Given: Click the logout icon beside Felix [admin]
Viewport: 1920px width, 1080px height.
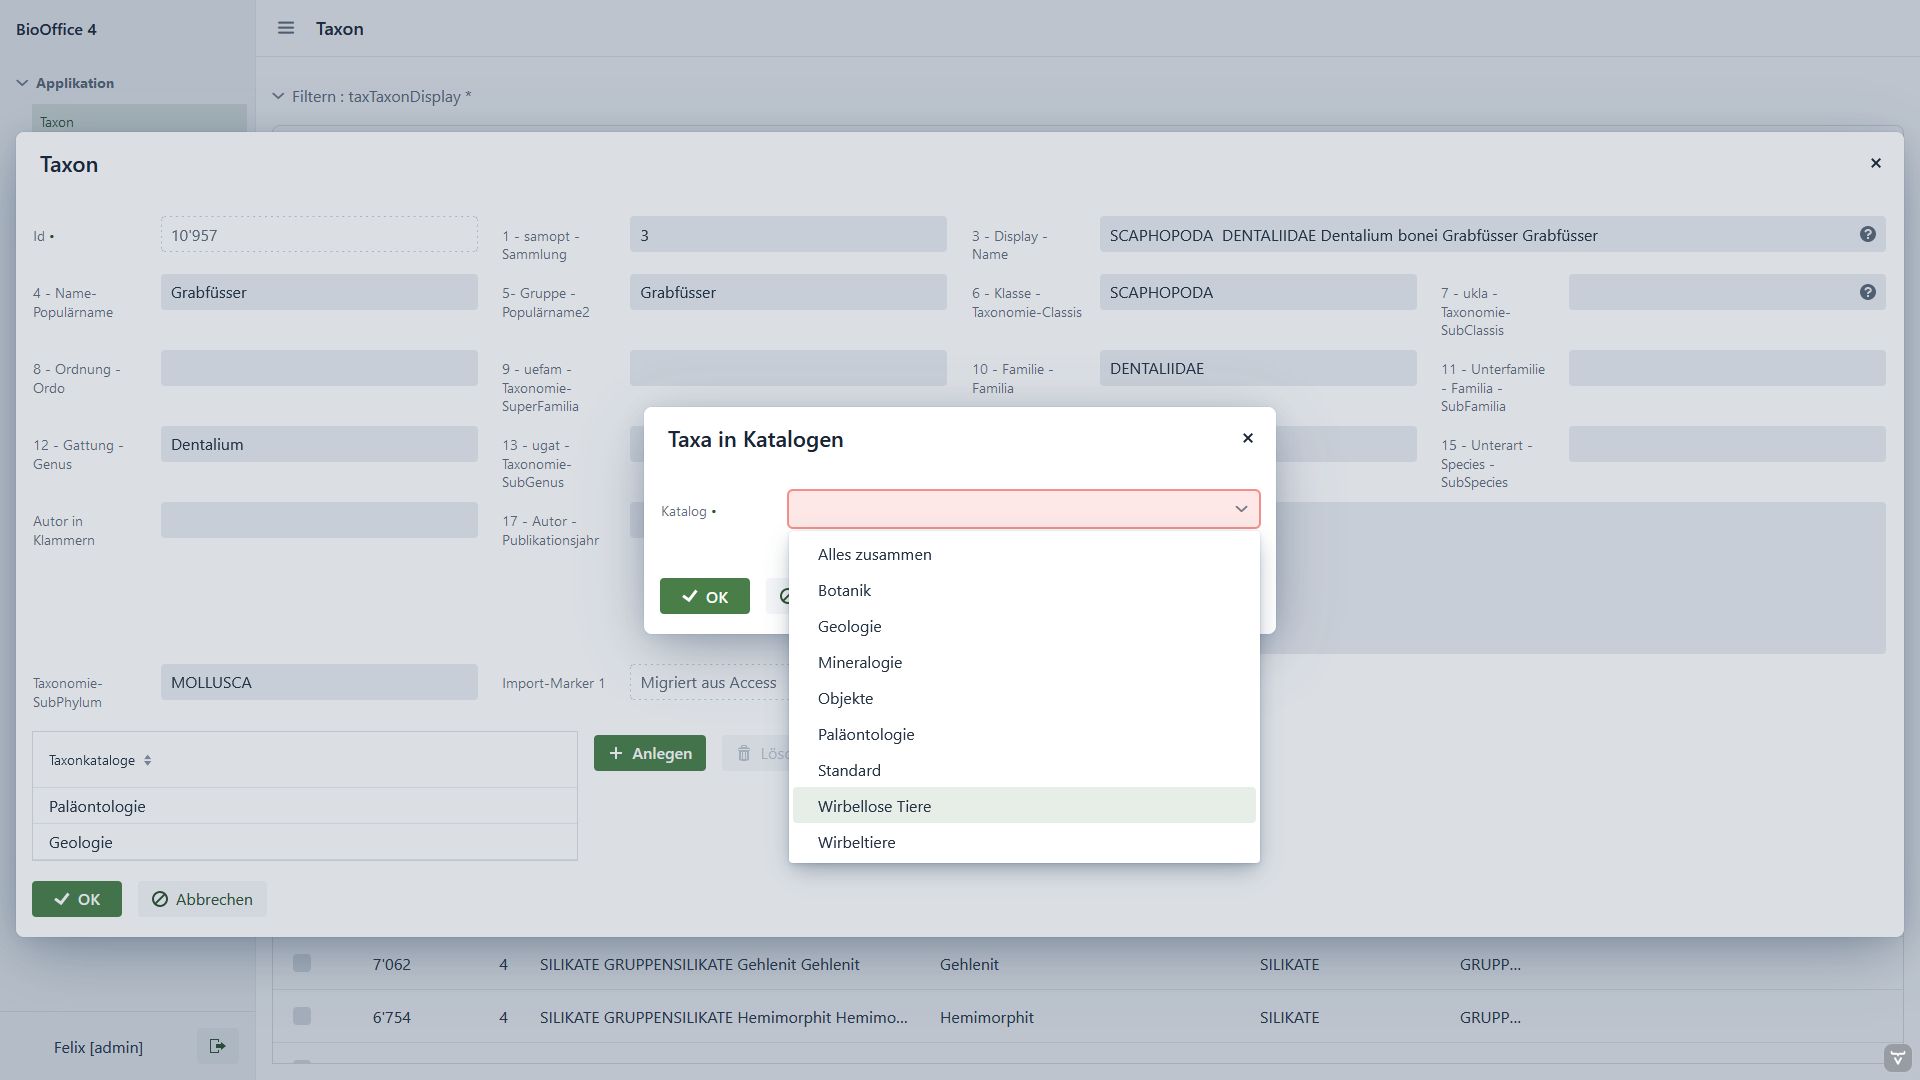Looking at the screenshot, I should tap(217, 1046).
